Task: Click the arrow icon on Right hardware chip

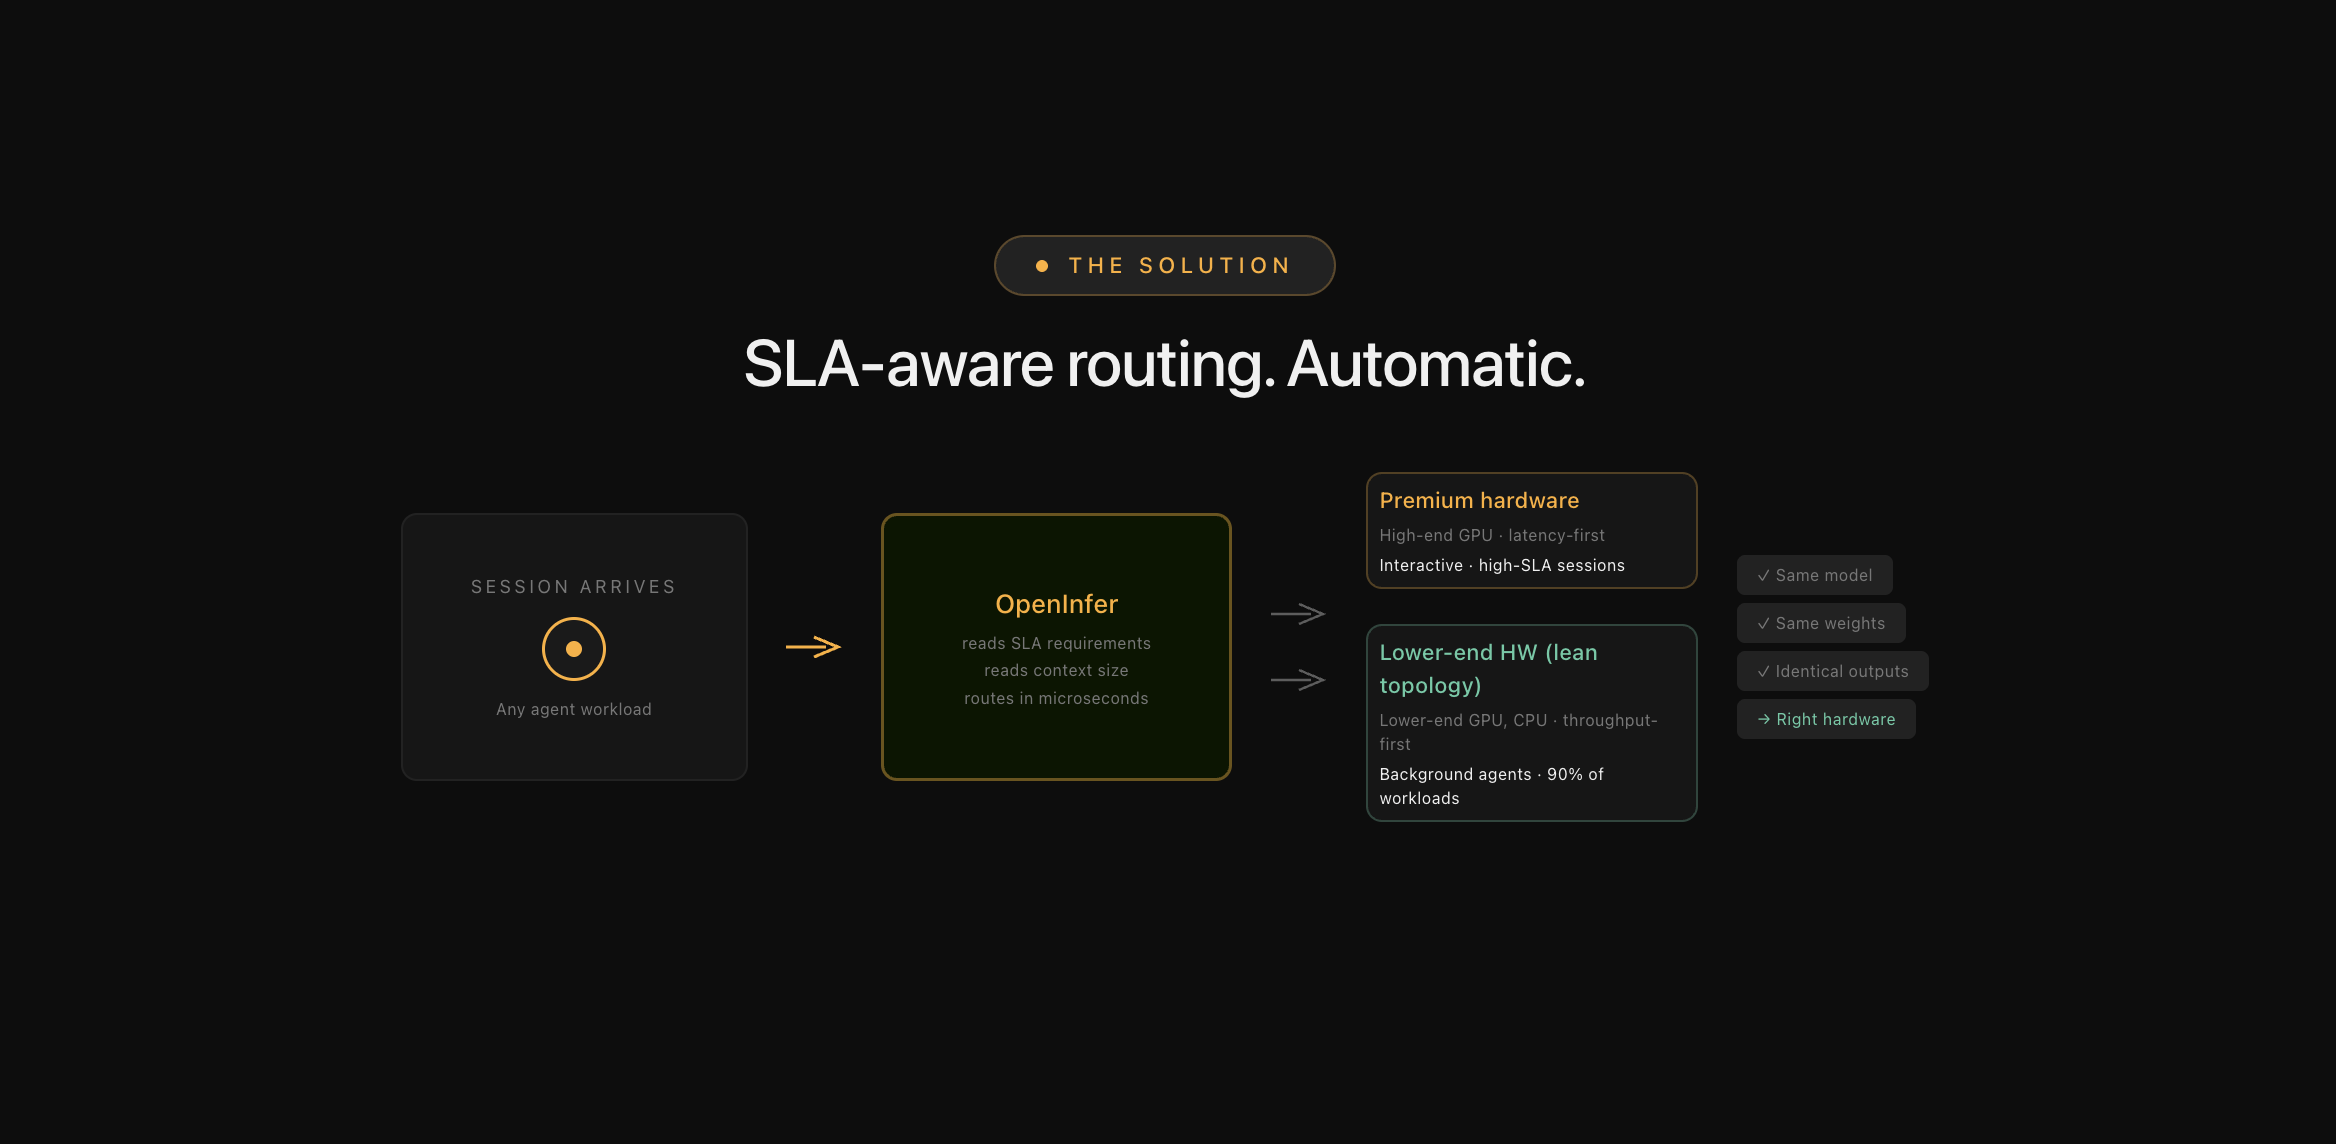Action: click(1766, 719)
